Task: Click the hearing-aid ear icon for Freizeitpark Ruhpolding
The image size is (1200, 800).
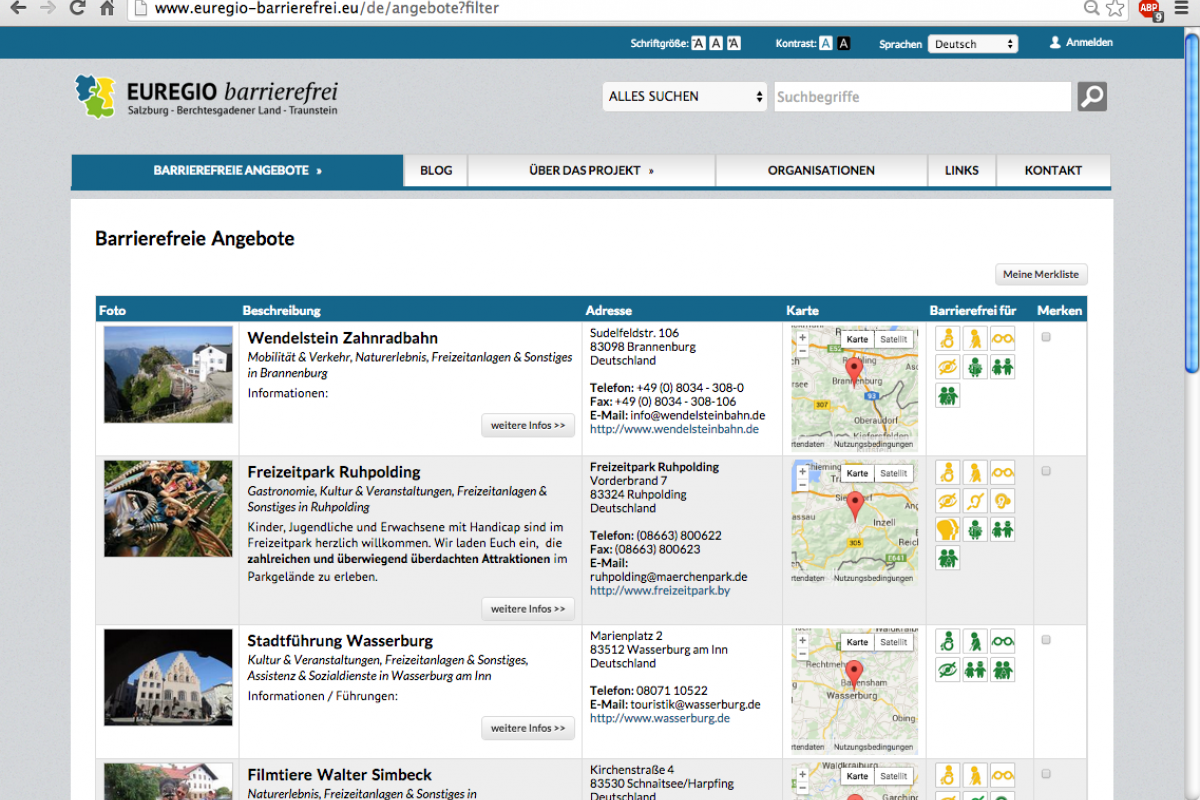Action: pyautogui.click(x=1002, y=500)
